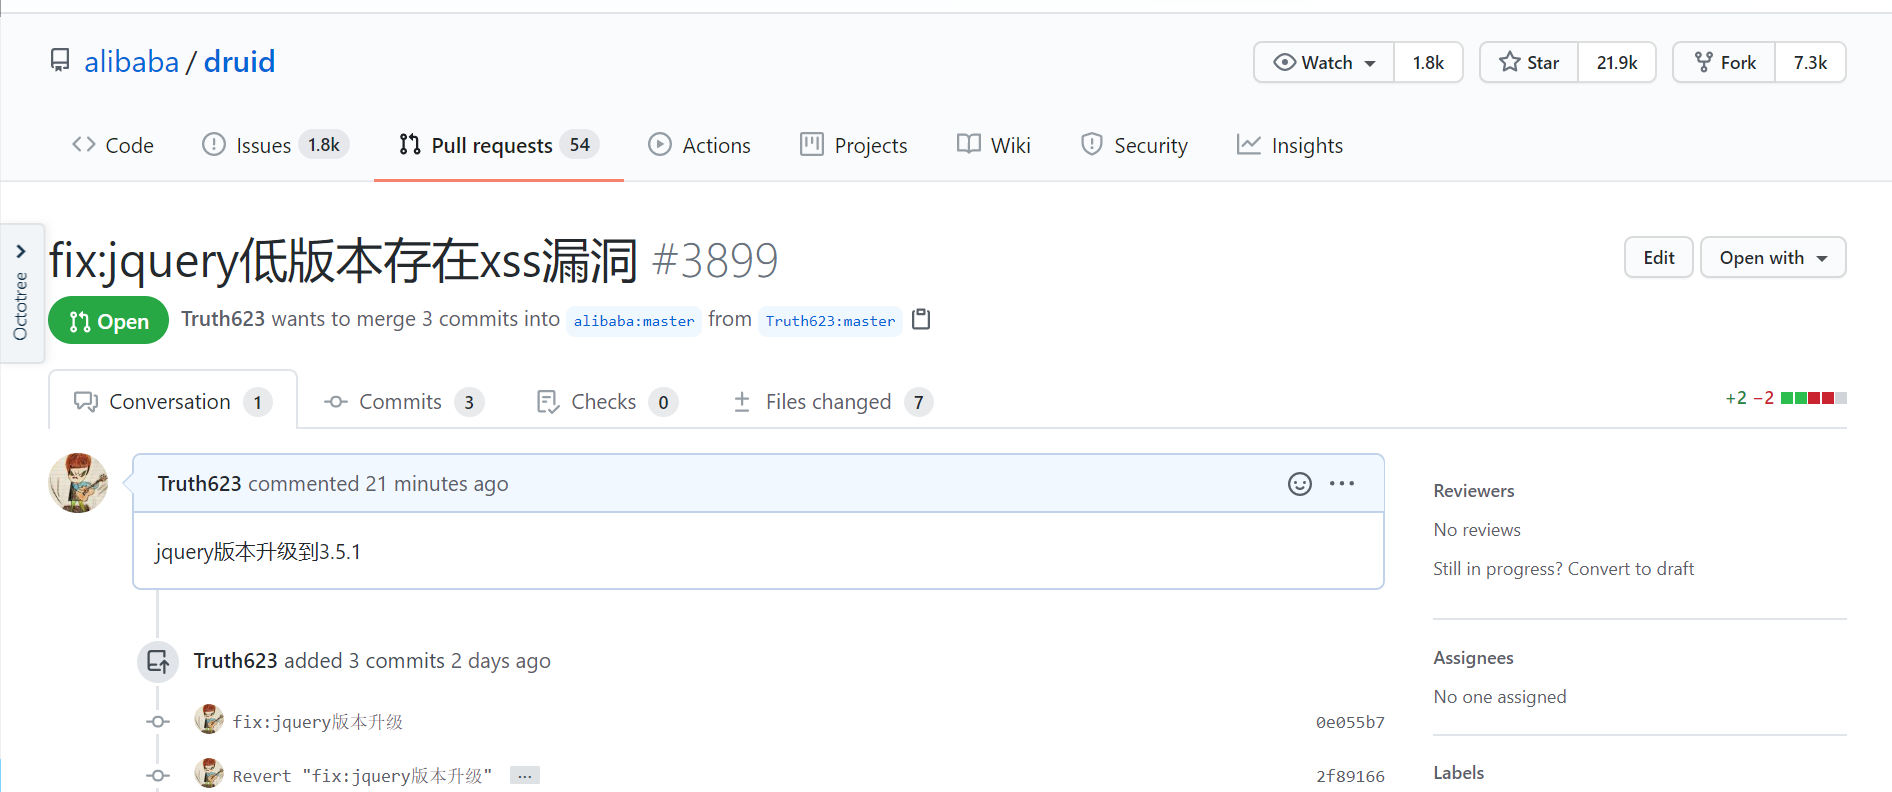
Task: Click the Open pull request status badge
Action: tap(108, 321)
